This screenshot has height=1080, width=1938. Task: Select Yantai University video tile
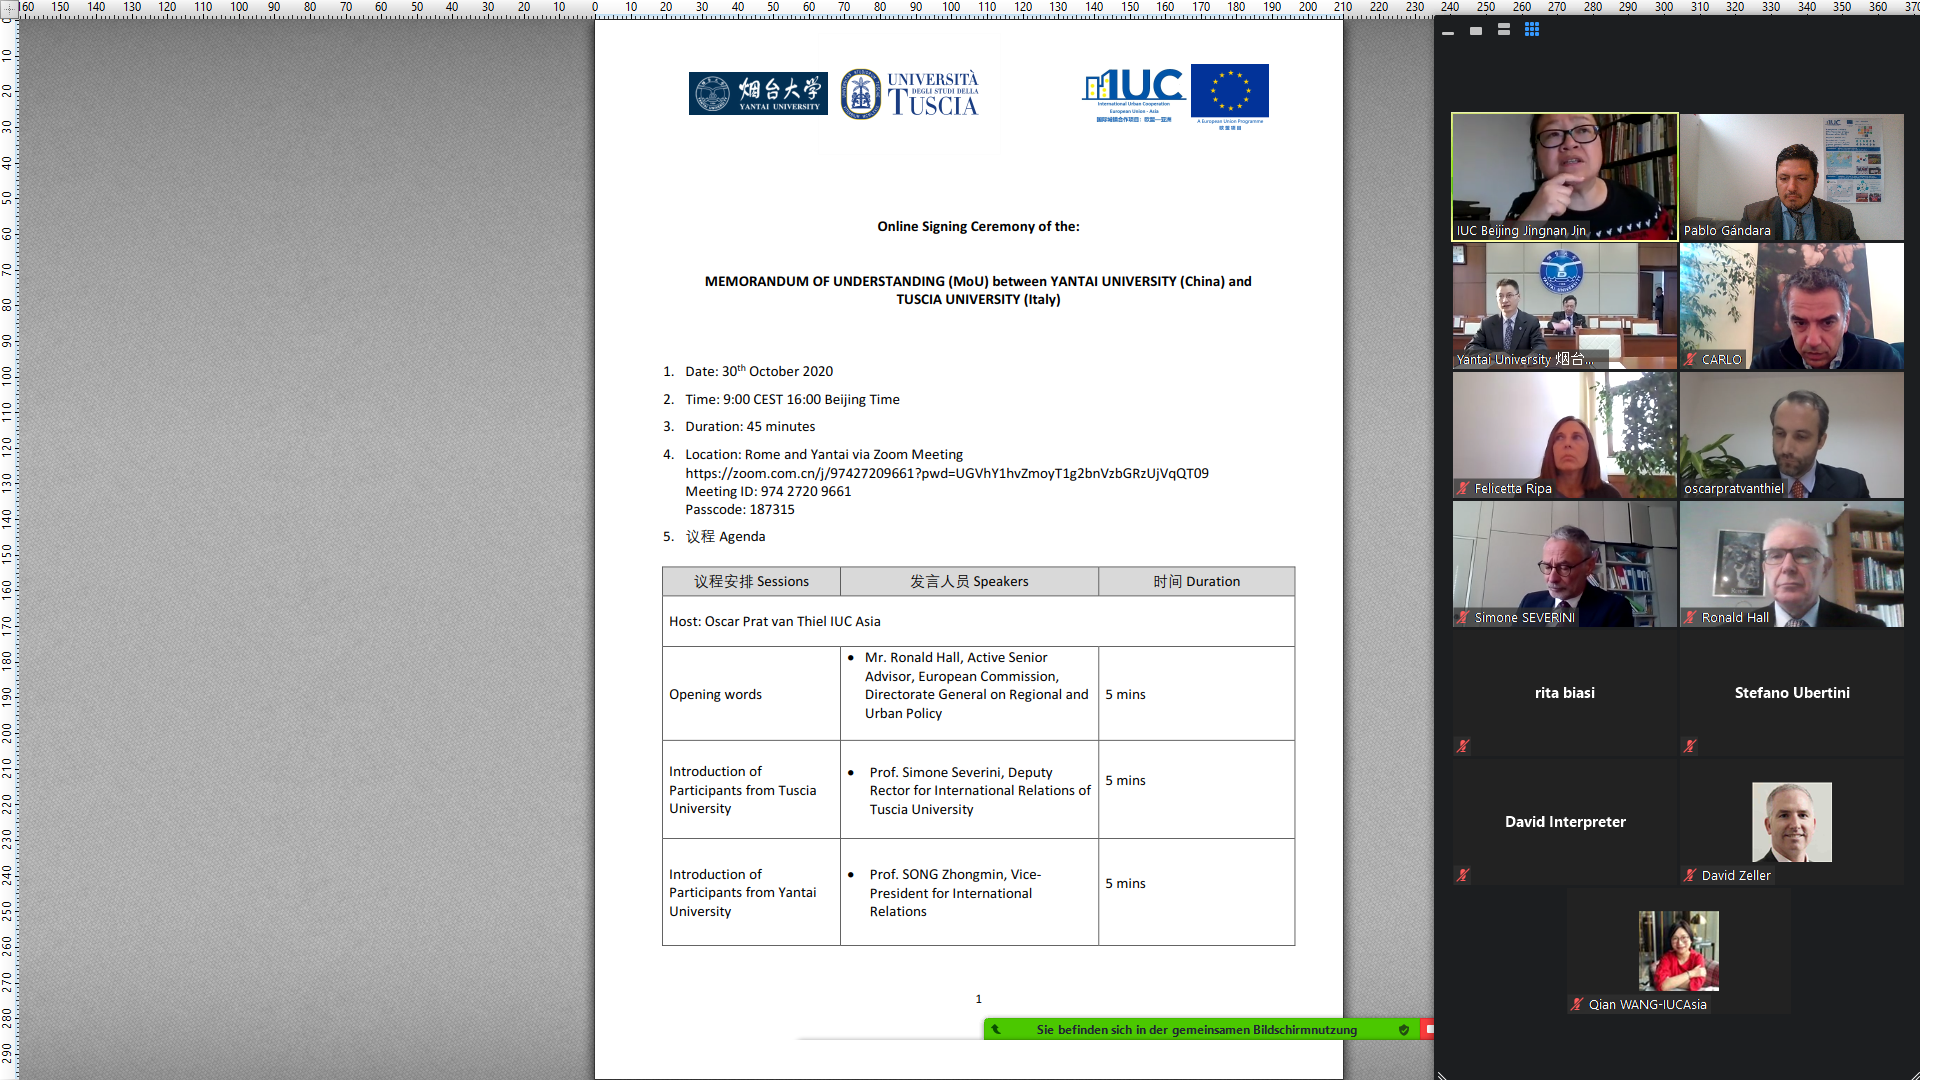pyautogui.click(x=1564, y=305)
